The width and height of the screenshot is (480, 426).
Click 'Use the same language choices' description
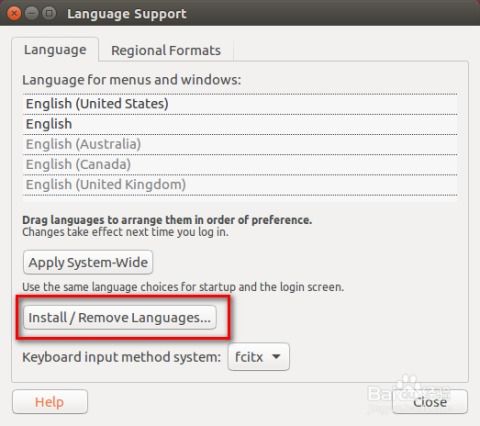[183, 287]
